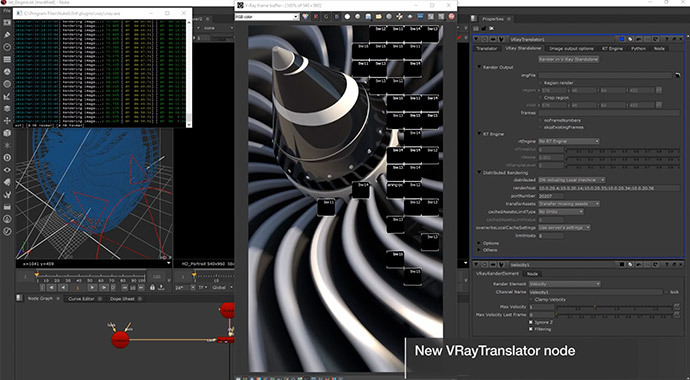The height and width of the screenshot is (380, 690).
Task: Enable the Clamp Velocity checkbox
Action: (531, 300)
